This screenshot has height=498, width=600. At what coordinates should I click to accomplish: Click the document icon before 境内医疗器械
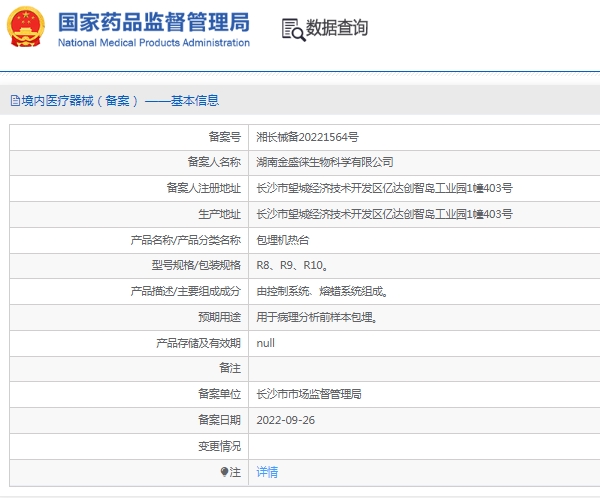point(15,101)
